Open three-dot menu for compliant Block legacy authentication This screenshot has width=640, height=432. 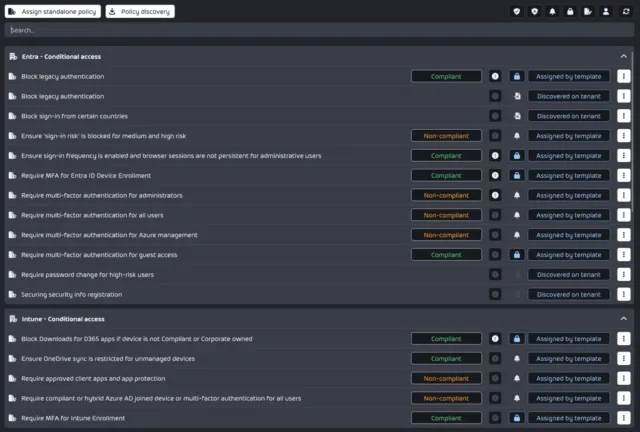click(x=623, y=76)
